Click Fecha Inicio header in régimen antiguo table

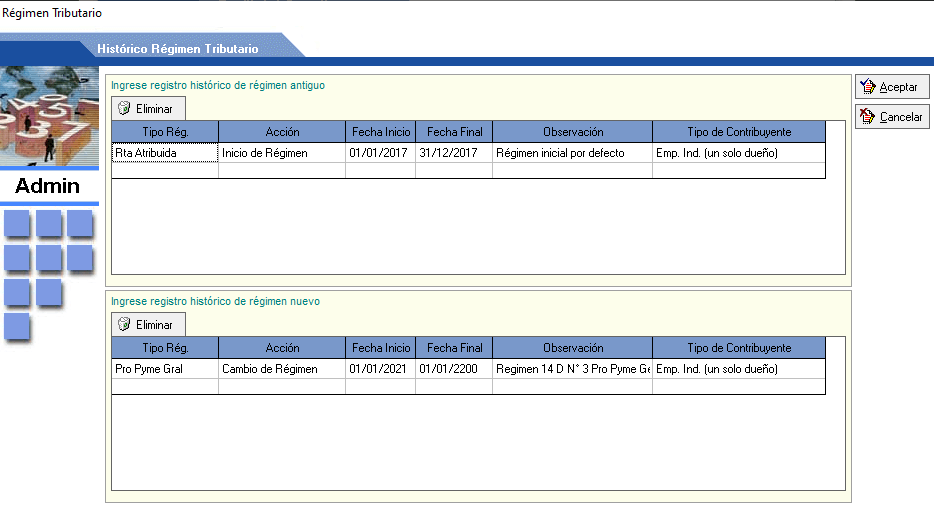381,132
